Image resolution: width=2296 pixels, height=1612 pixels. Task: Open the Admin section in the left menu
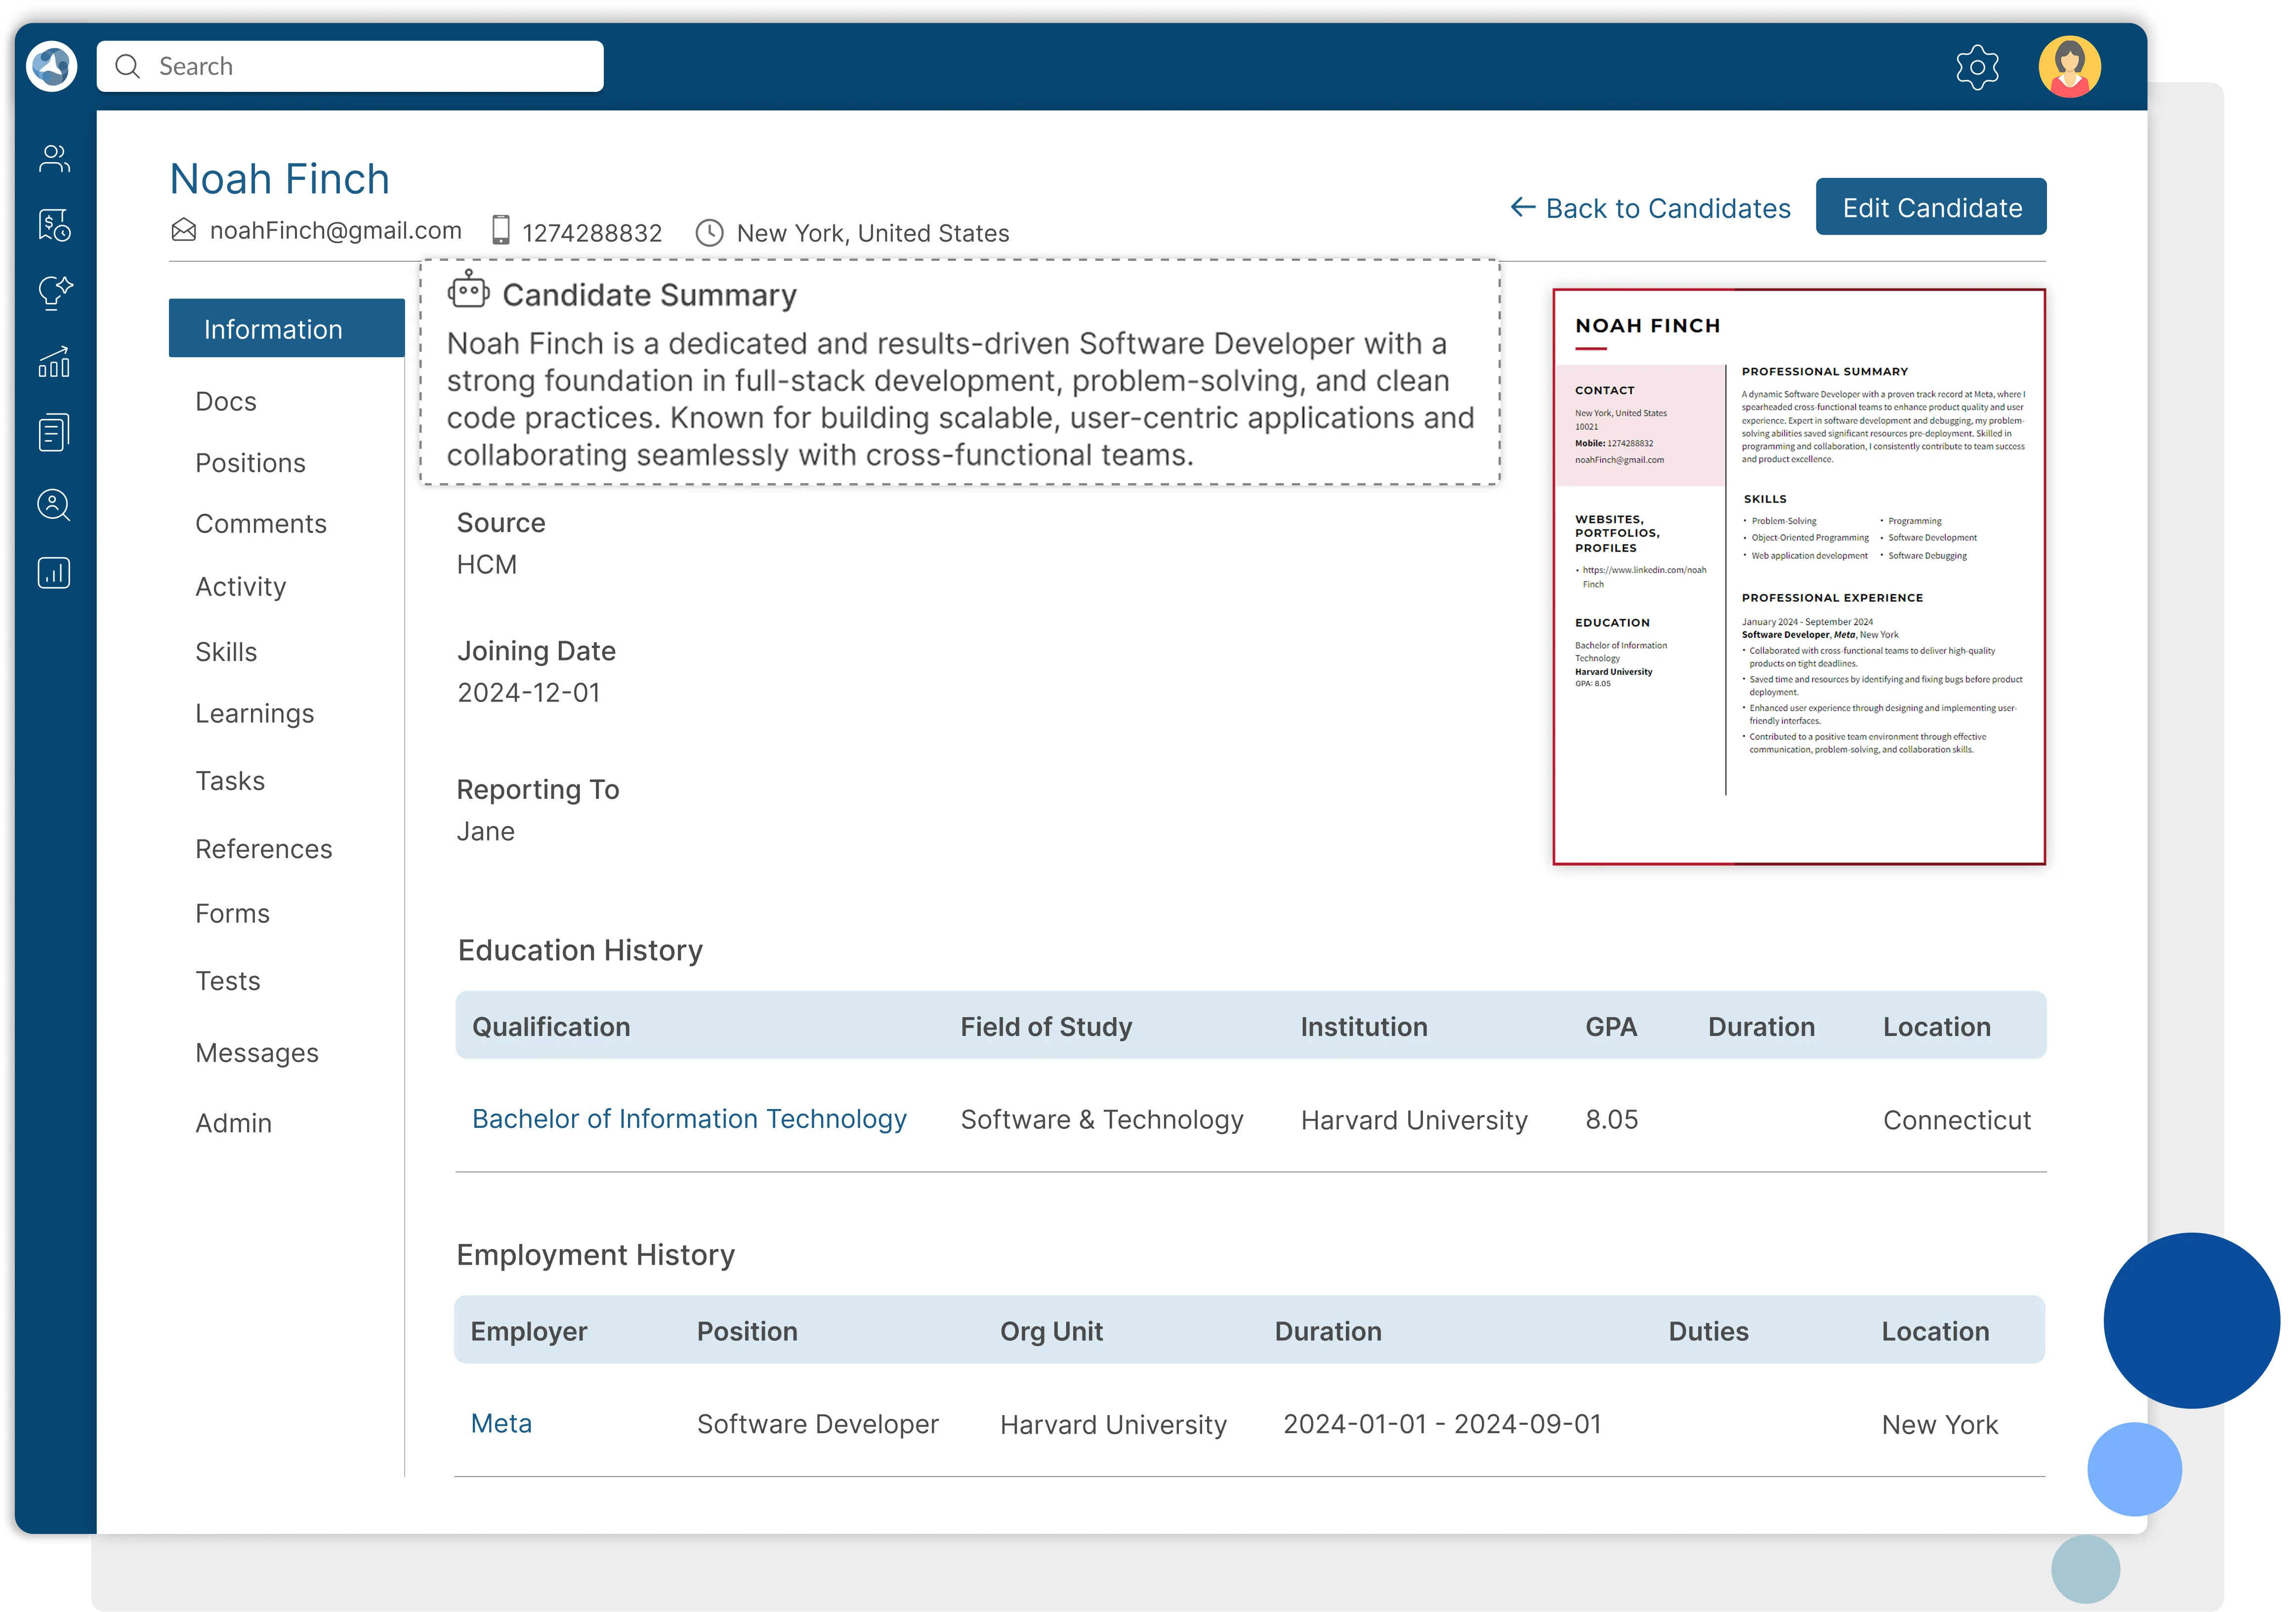coord(233,1122)
